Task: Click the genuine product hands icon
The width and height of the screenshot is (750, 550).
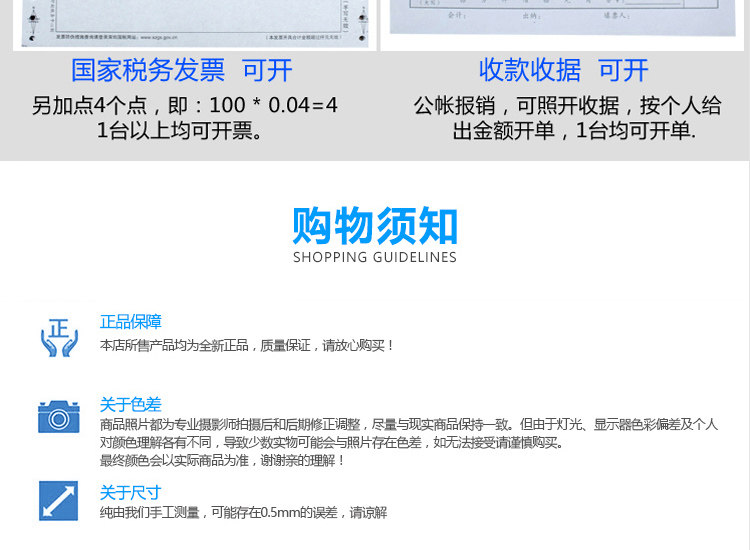Action: coord(59,338)
